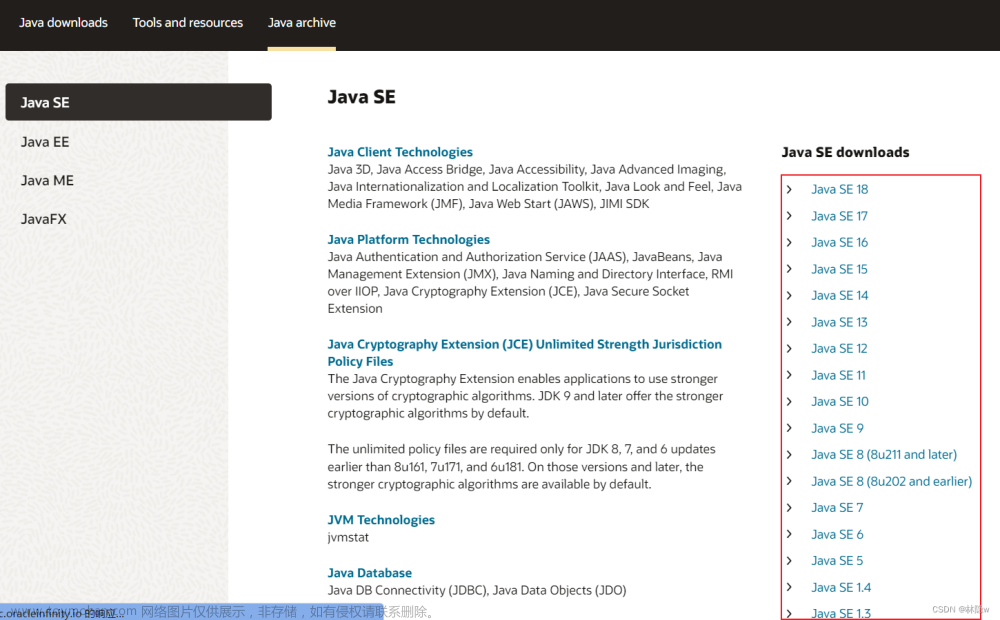Open the Java SE 9 link
This screenshot has width=1000, height=620.
coord(837,428)
